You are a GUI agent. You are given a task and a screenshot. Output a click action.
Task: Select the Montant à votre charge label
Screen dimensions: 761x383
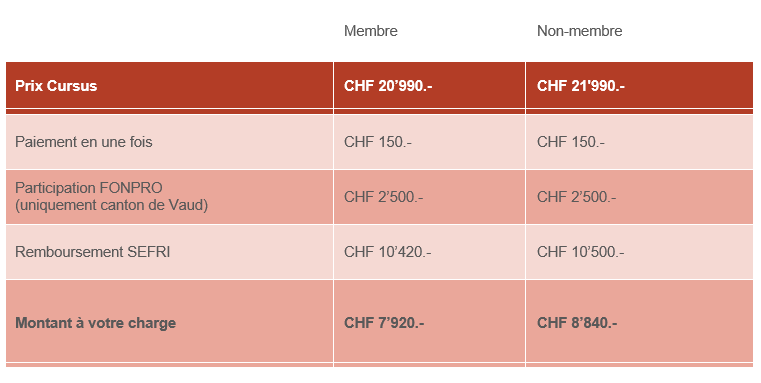click(x=95, y=323)
